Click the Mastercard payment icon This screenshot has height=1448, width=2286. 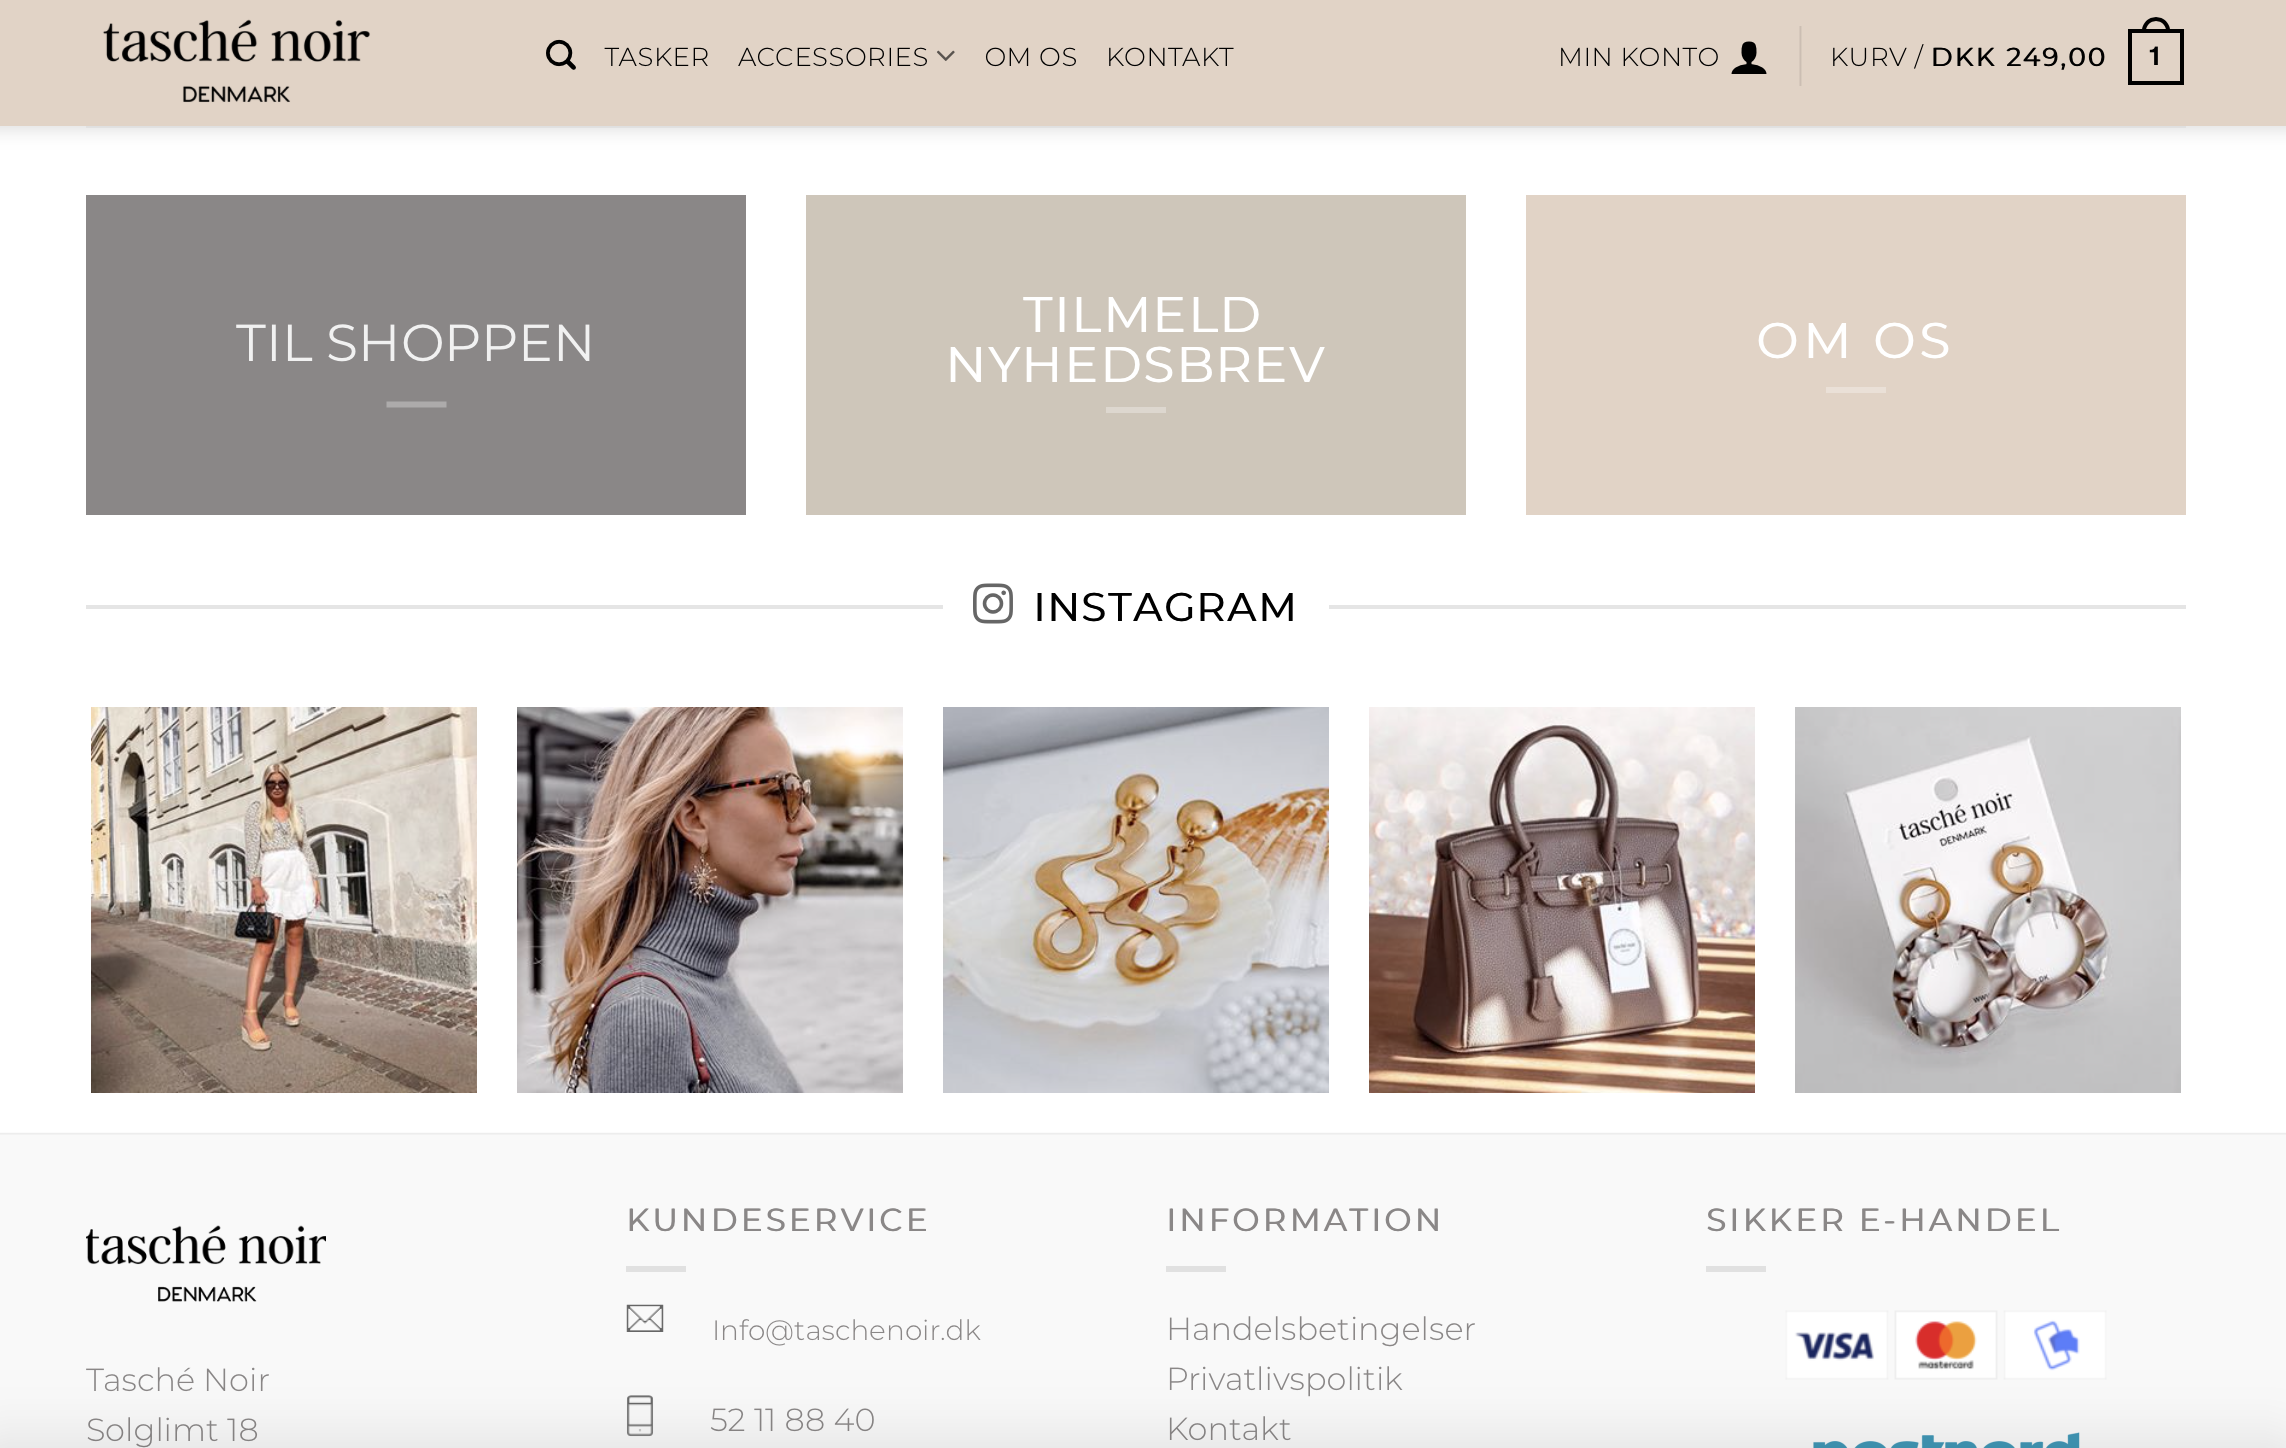(x=1945, y=1346)
